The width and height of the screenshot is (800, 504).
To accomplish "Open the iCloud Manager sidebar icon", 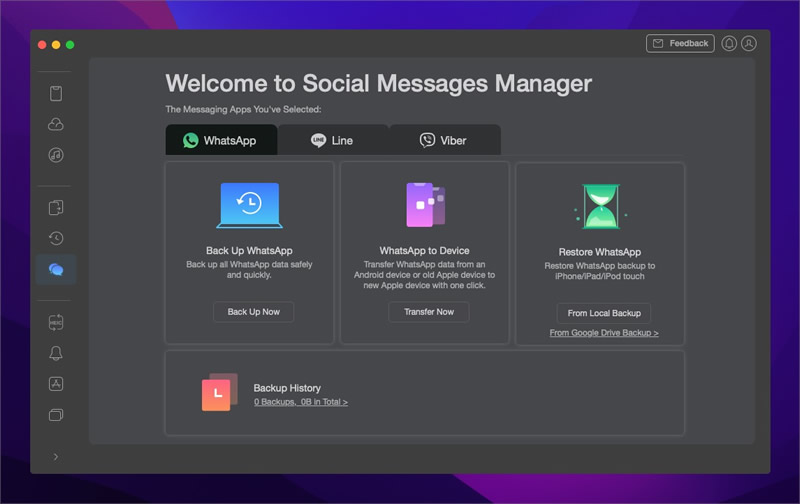I will point(56,124).
